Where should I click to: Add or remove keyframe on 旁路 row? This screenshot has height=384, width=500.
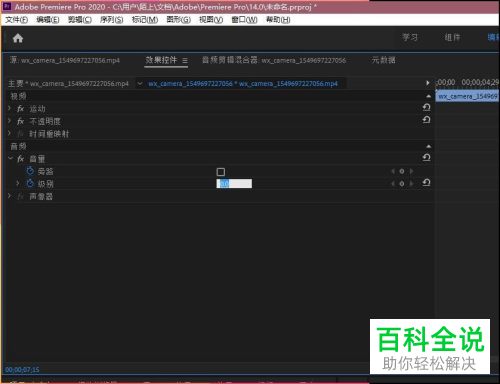tap(402, 171)
